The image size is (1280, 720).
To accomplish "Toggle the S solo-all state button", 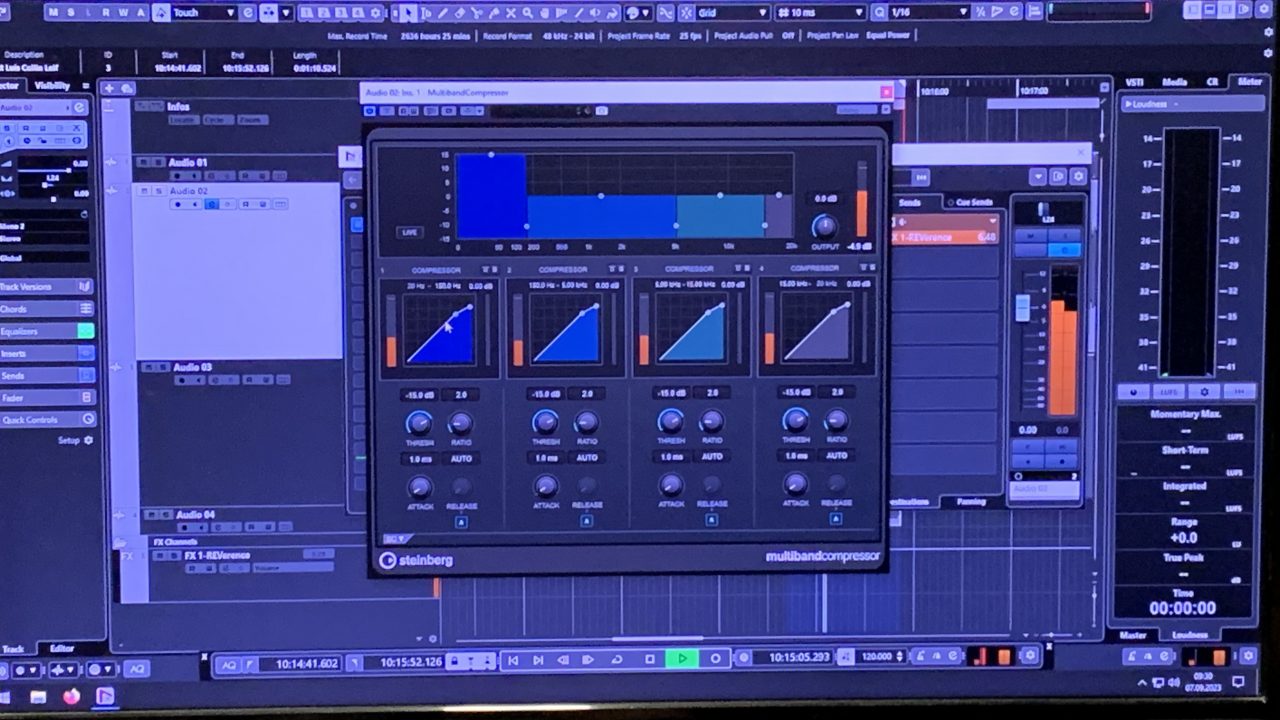I will 72,12.
